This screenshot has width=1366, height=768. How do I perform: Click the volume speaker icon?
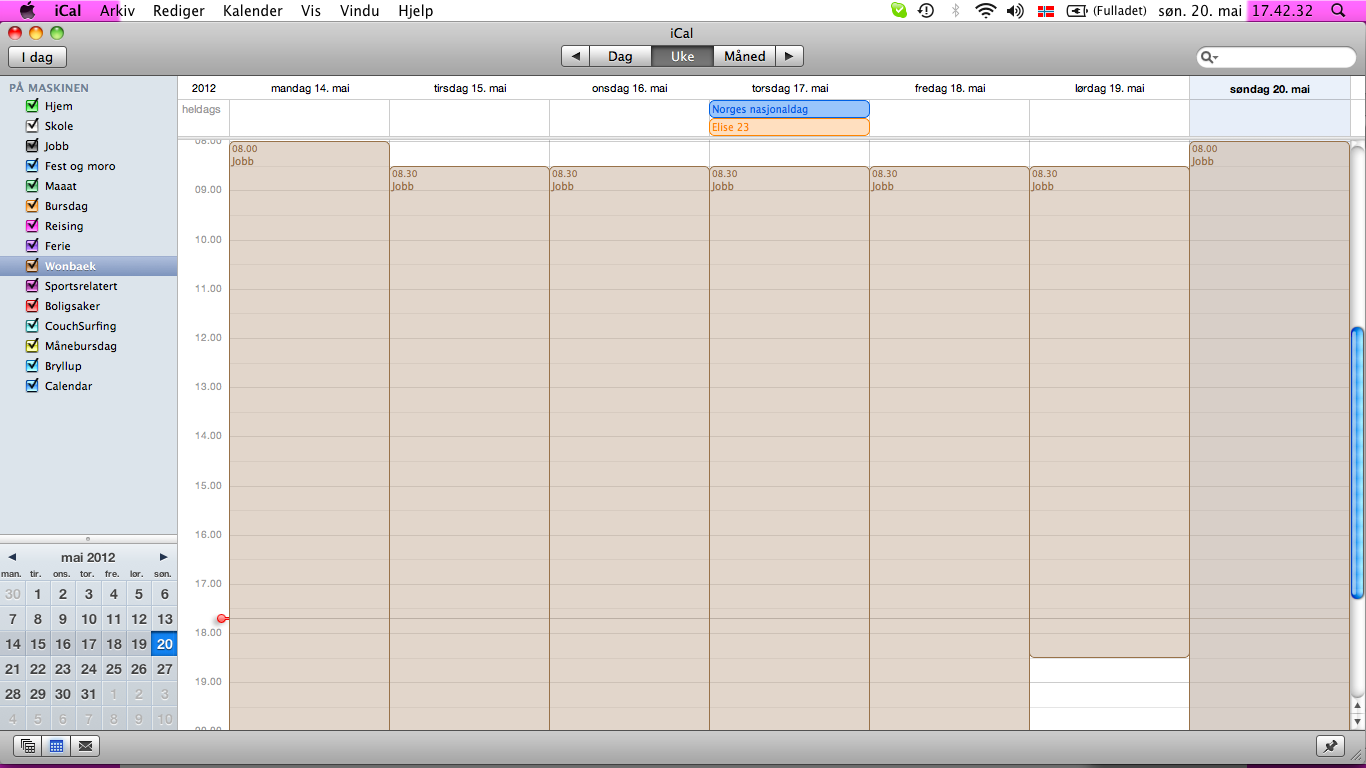coord(1015,11)
